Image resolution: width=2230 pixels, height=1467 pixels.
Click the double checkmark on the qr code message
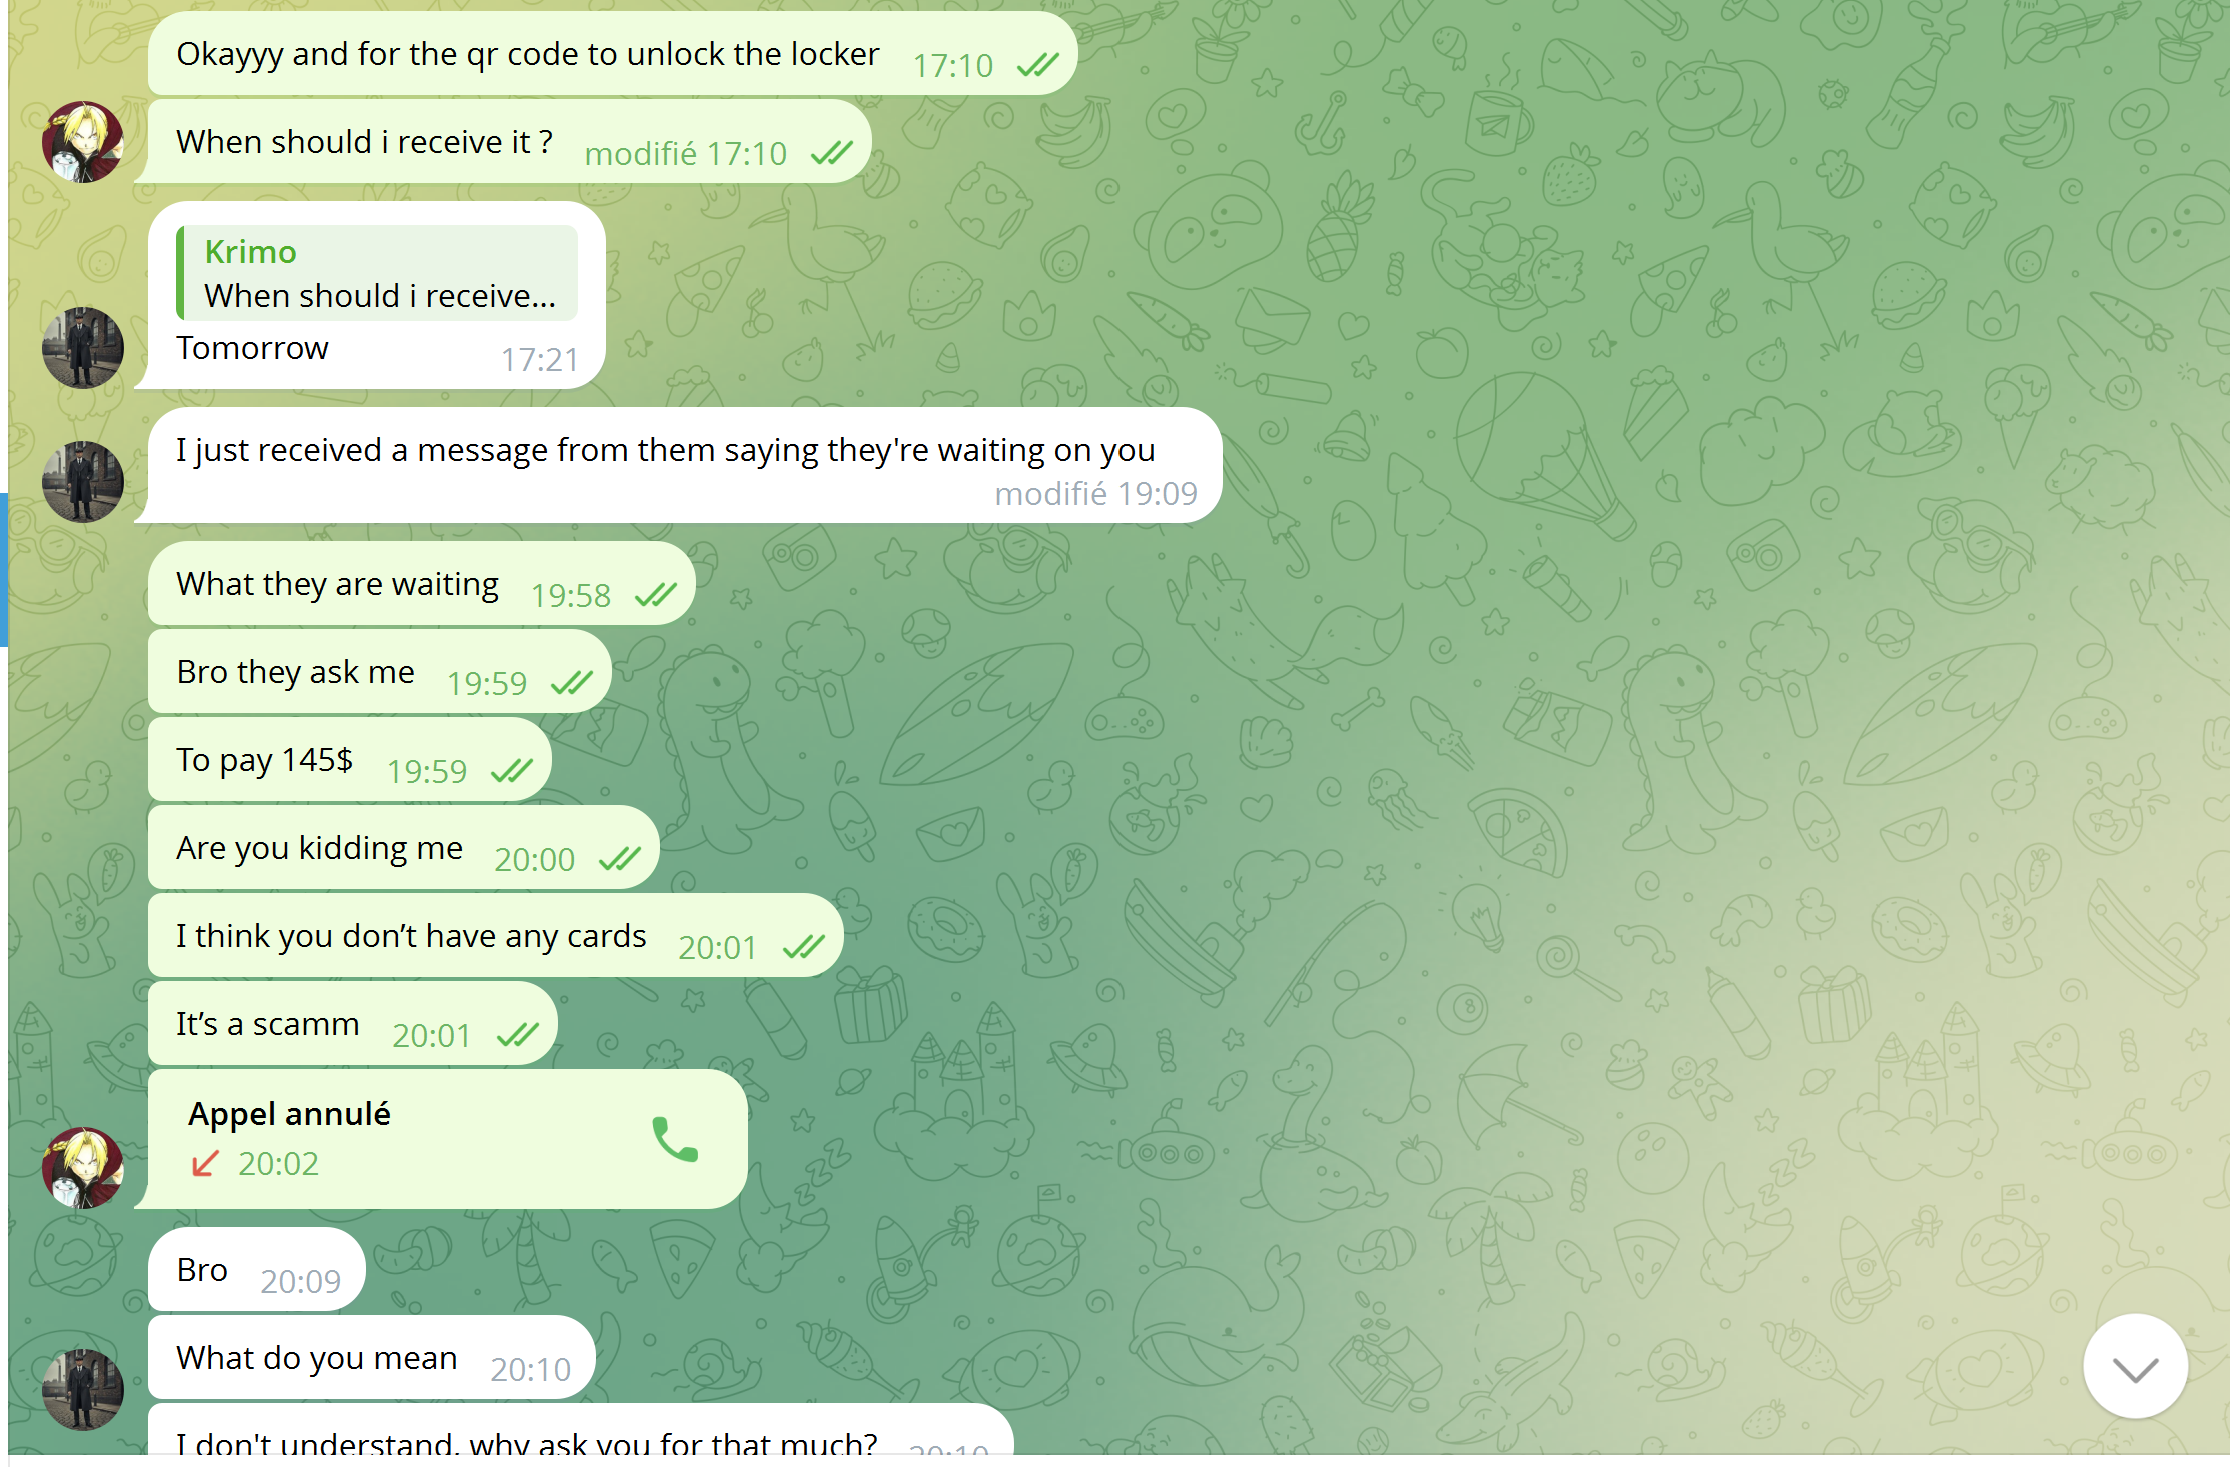tap(1037, 66)
